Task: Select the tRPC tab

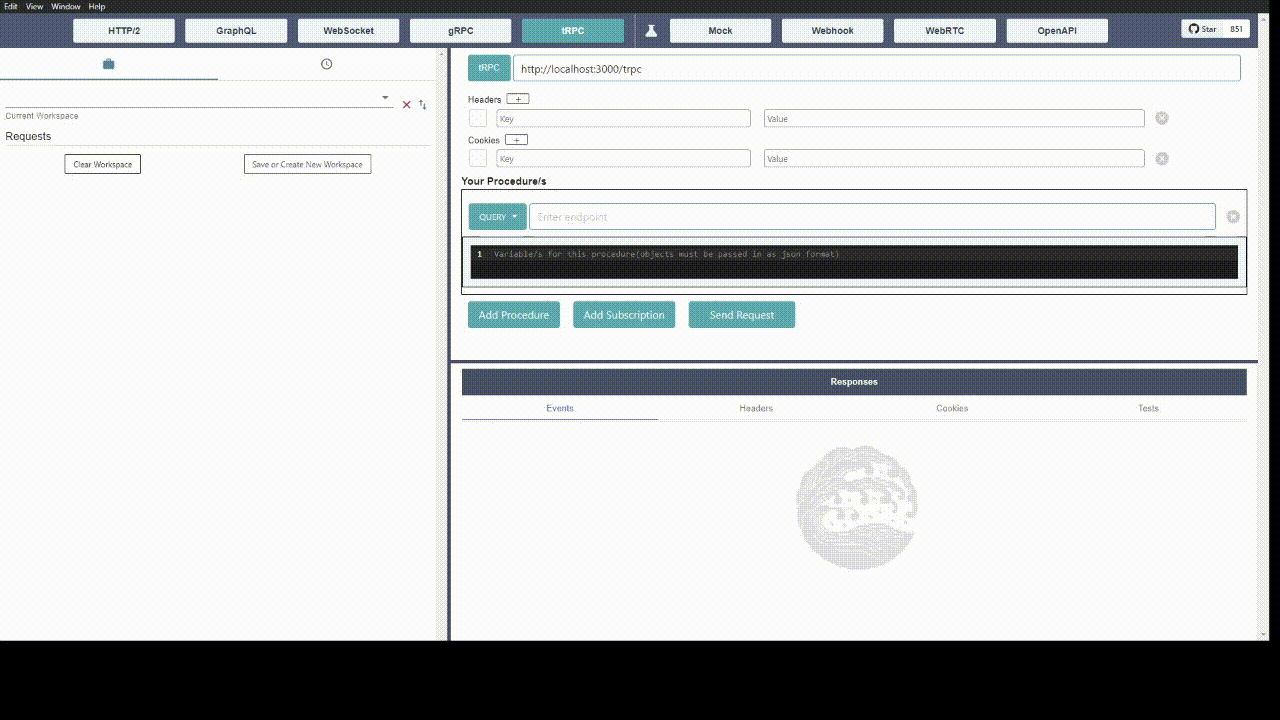Action: [573, 31]
